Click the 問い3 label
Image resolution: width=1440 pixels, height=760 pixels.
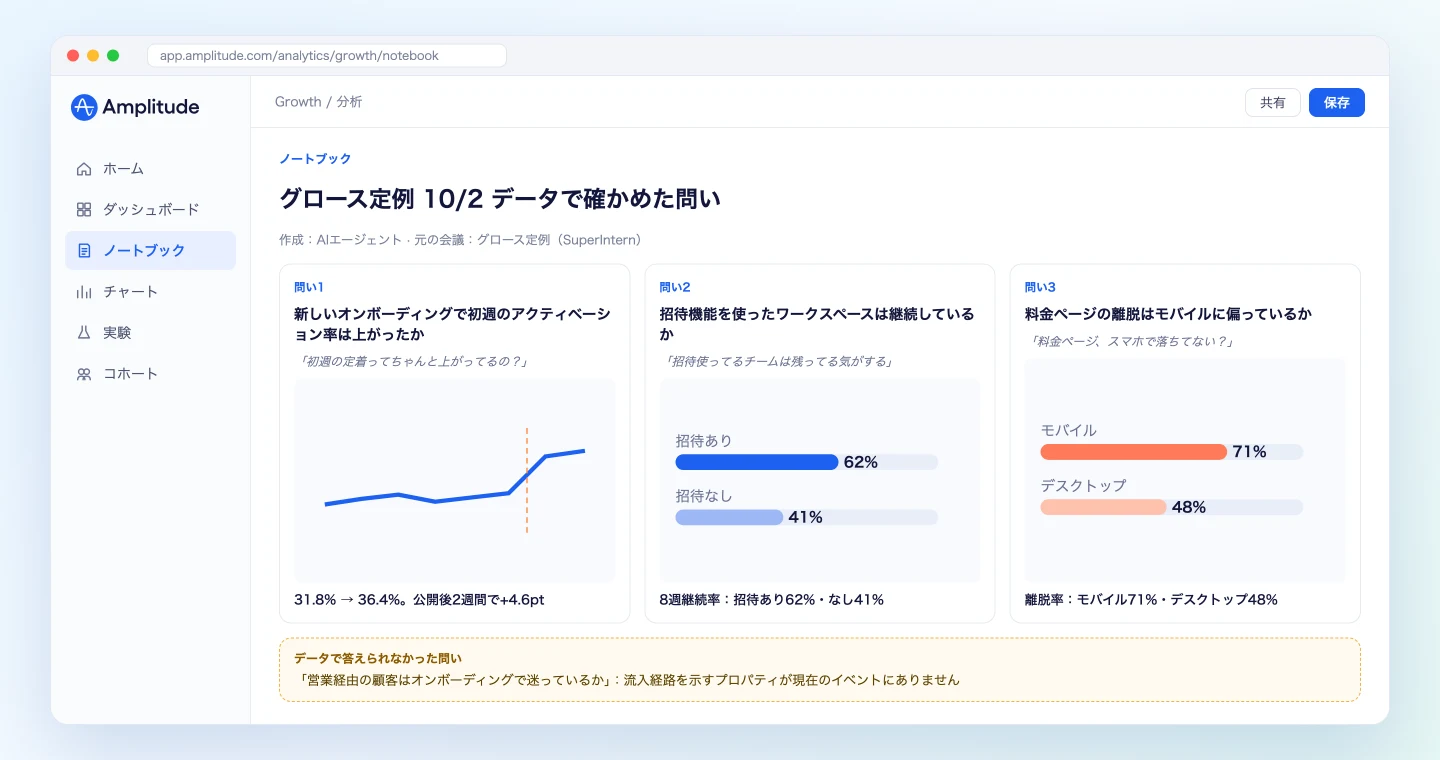tap(1040, 287)
